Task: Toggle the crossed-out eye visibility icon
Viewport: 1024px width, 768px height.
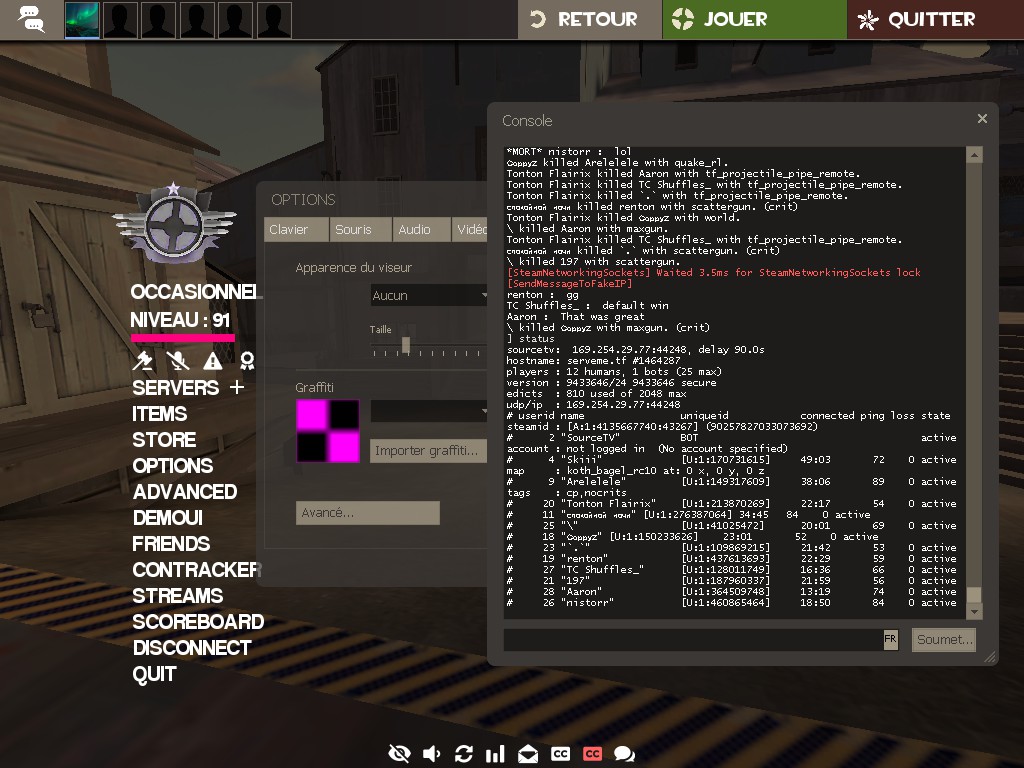Action: [399, 754]
